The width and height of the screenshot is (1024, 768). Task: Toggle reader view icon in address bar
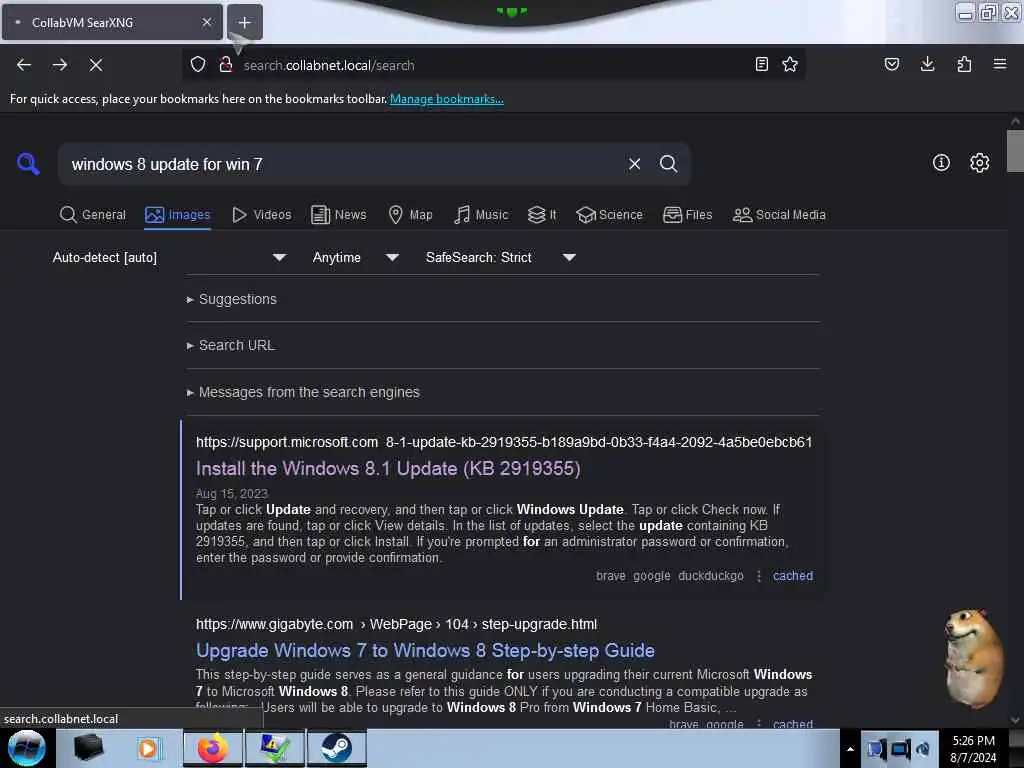click(761, 64)
